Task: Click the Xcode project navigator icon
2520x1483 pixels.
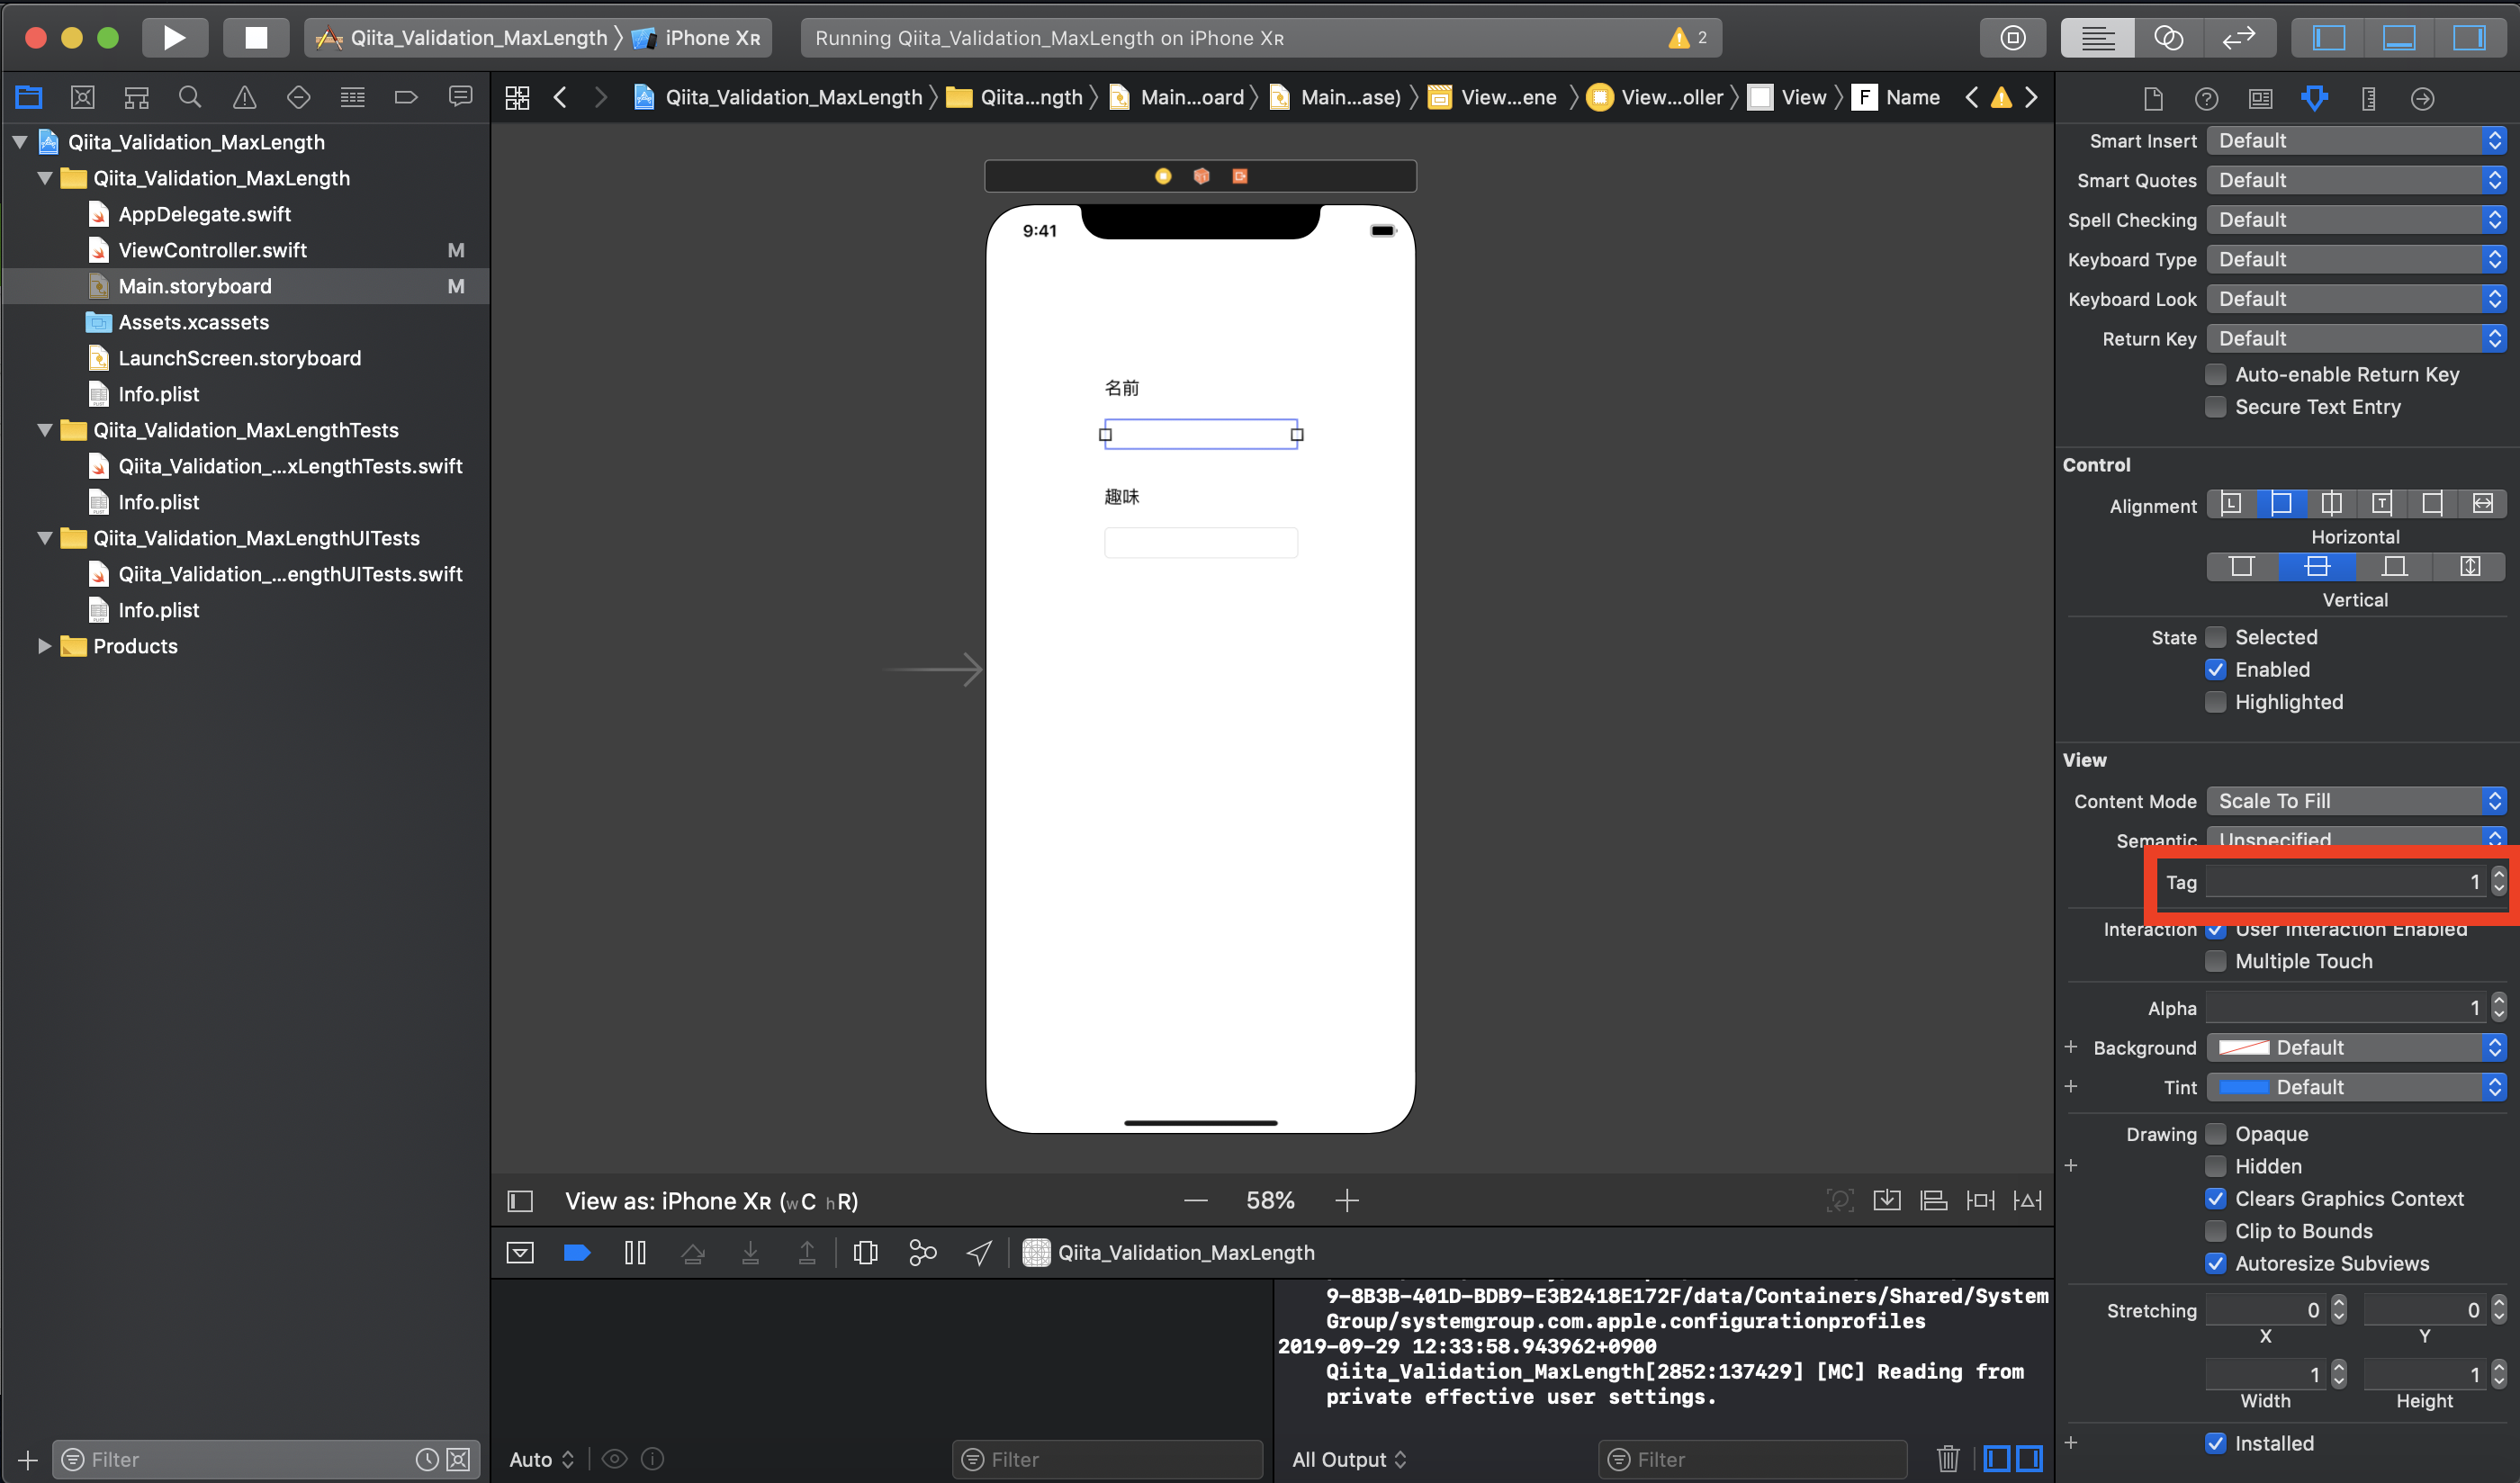Action: click(30, 97)
